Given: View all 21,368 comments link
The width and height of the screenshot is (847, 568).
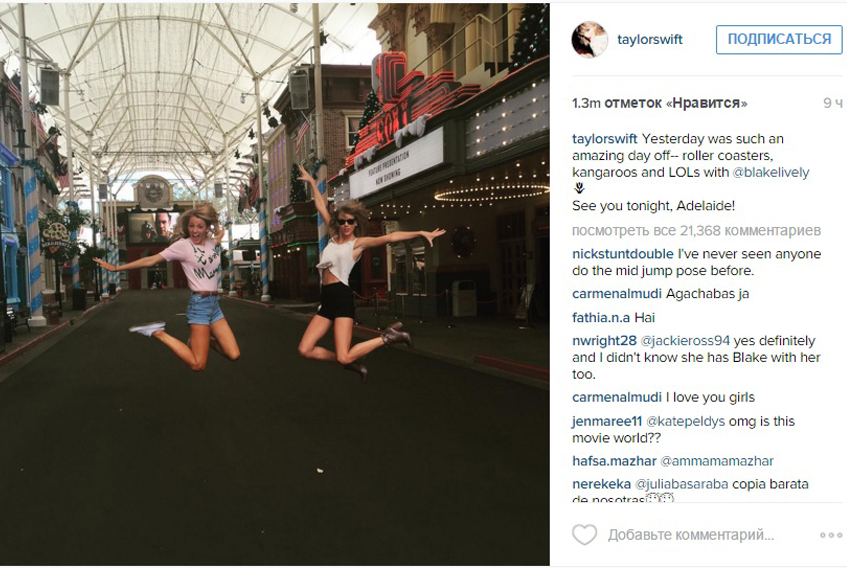Looking at the screenshot, I should [696, 231].
